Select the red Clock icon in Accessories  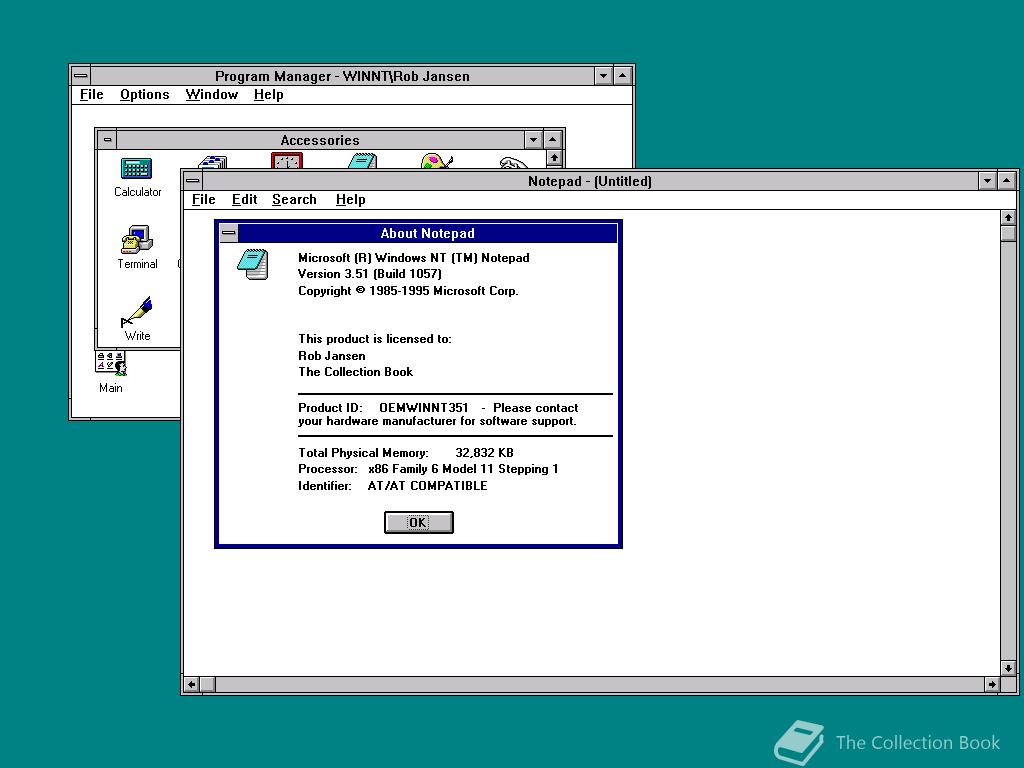coord(287,161)
